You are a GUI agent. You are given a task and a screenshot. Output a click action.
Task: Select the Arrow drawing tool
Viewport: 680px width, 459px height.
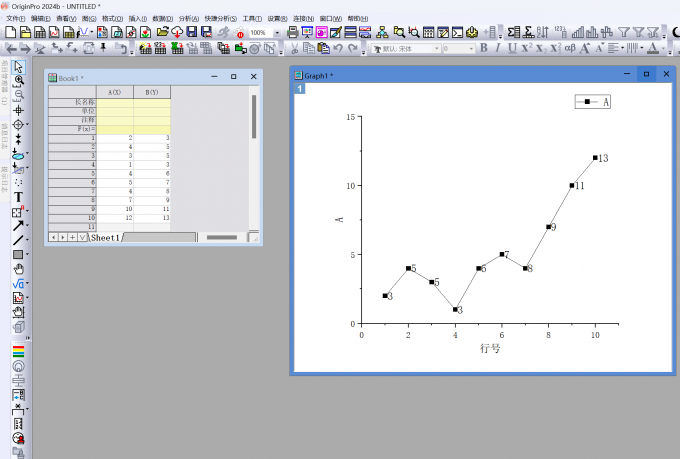(18, 226)
